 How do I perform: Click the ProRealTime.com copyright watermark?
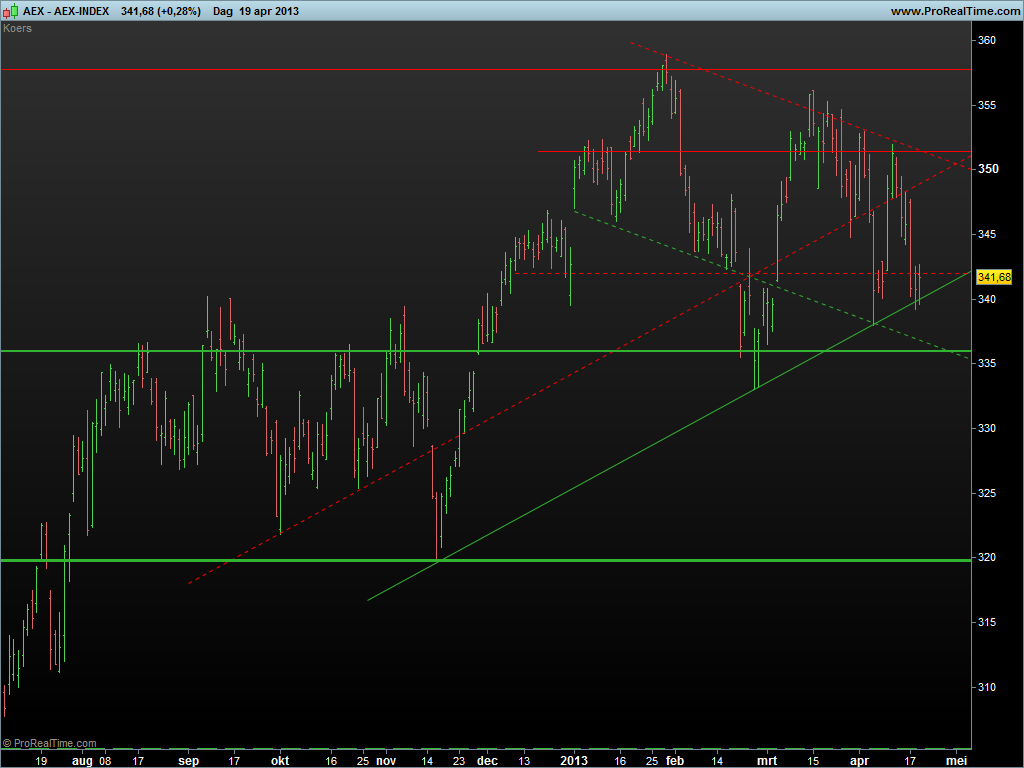(x=50, y=743)
